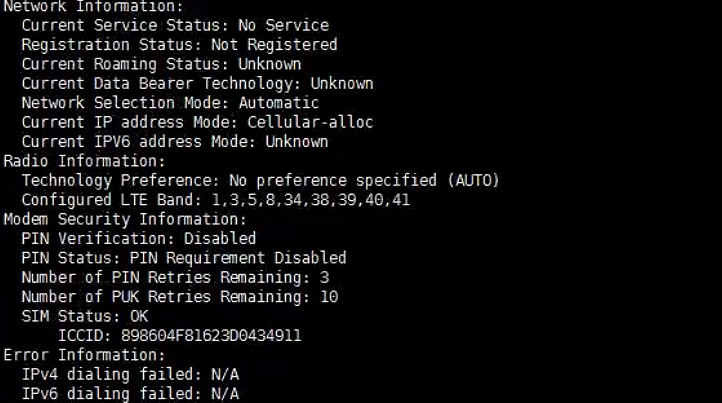Viewport: 722px width, 403px height.
Task: Click the "Network Selection Mode: Automatic" line
Action: pos(170,103)
